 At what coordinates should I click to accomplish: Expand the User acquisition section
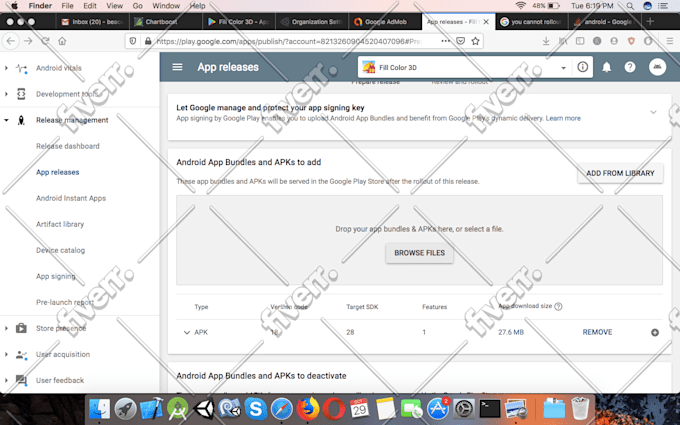click(6, 354)
